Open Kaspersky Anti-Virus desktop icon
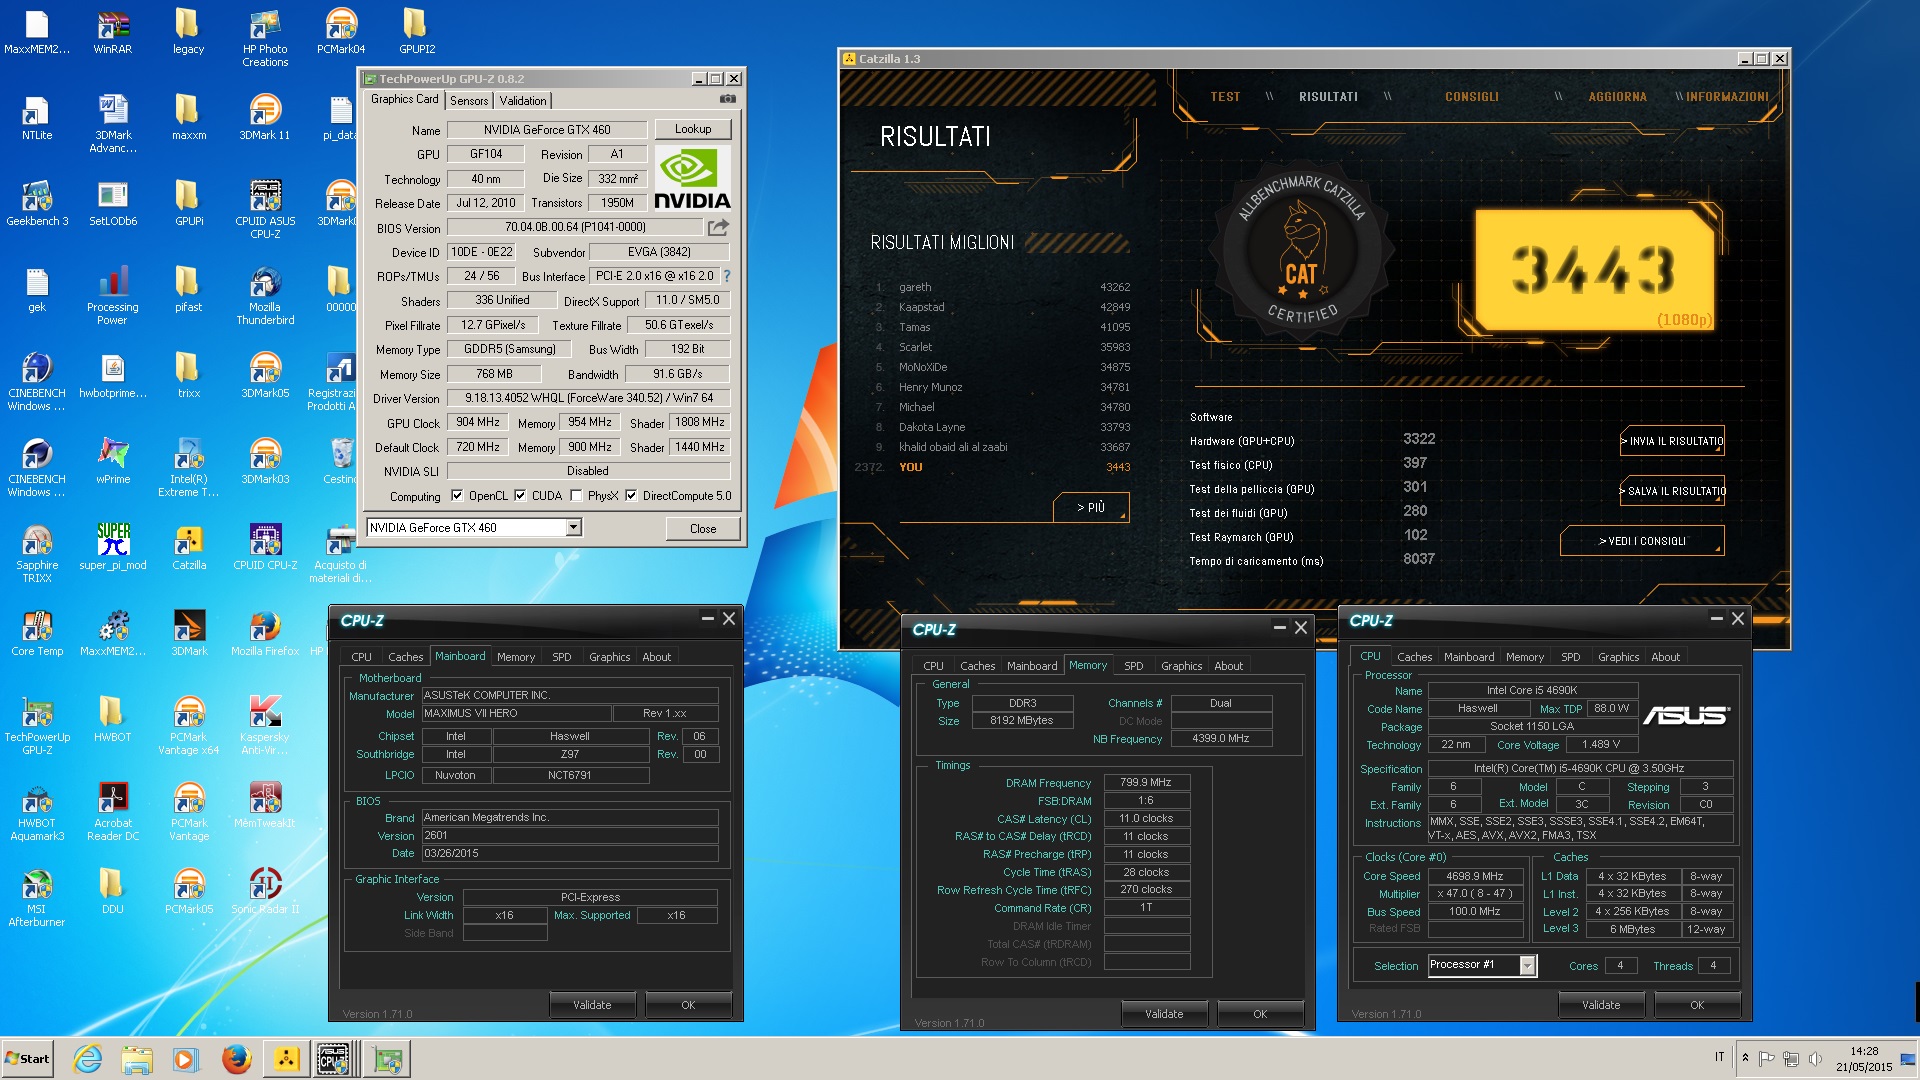The height and width of the screenshot is (1080, 1920). click(265, 726)
